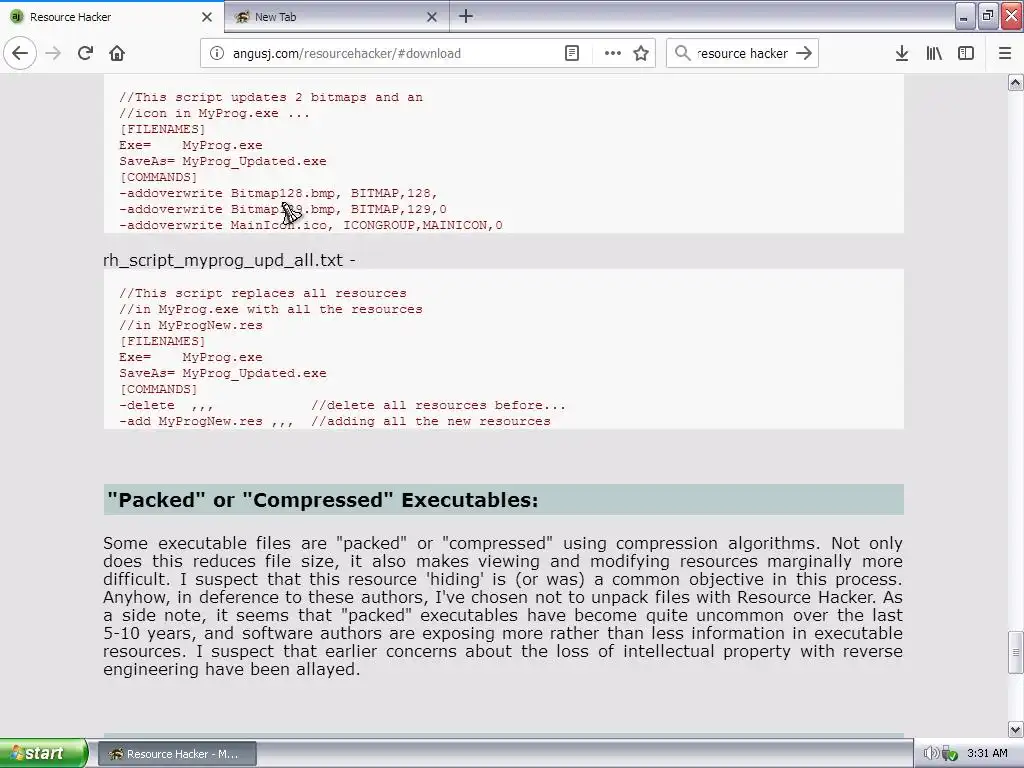The height and width of the screenshot is (768, 1024).
Task: Click the resource hacker search box
Action: pyautogui.click(x=742, y=54)
